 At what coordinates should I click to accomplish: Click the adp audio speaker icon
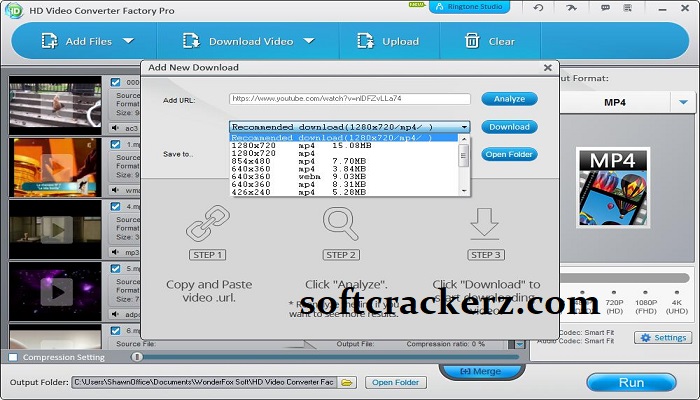point(116,314)
